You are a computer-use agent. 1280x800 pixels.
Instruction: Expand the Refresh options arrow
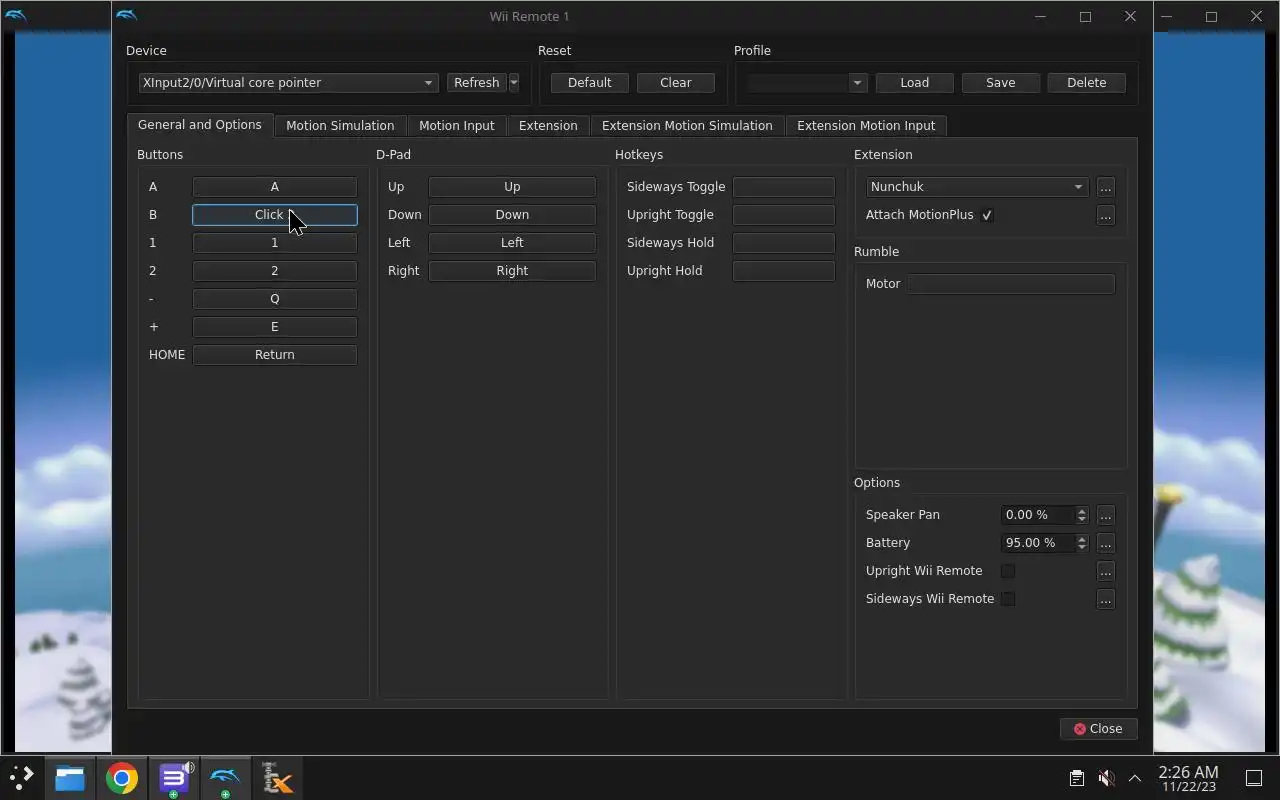click(x=514, y=83)
